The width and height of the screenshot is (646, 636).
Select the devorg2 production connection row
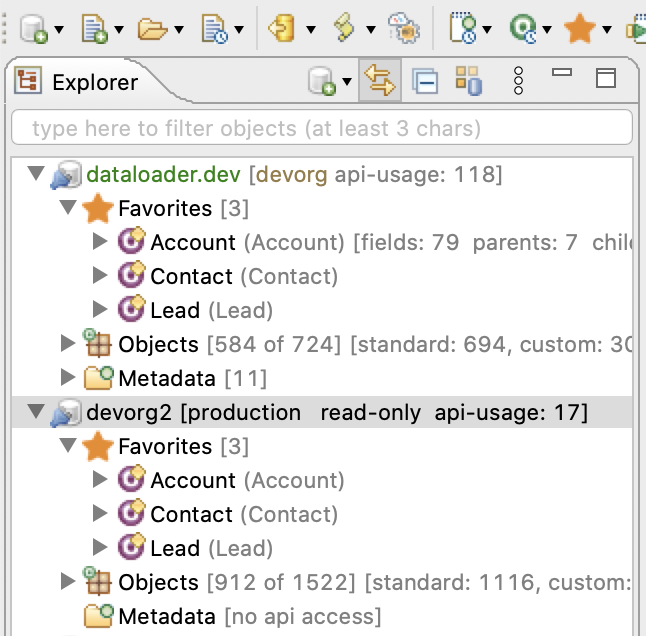coord(322,412)
